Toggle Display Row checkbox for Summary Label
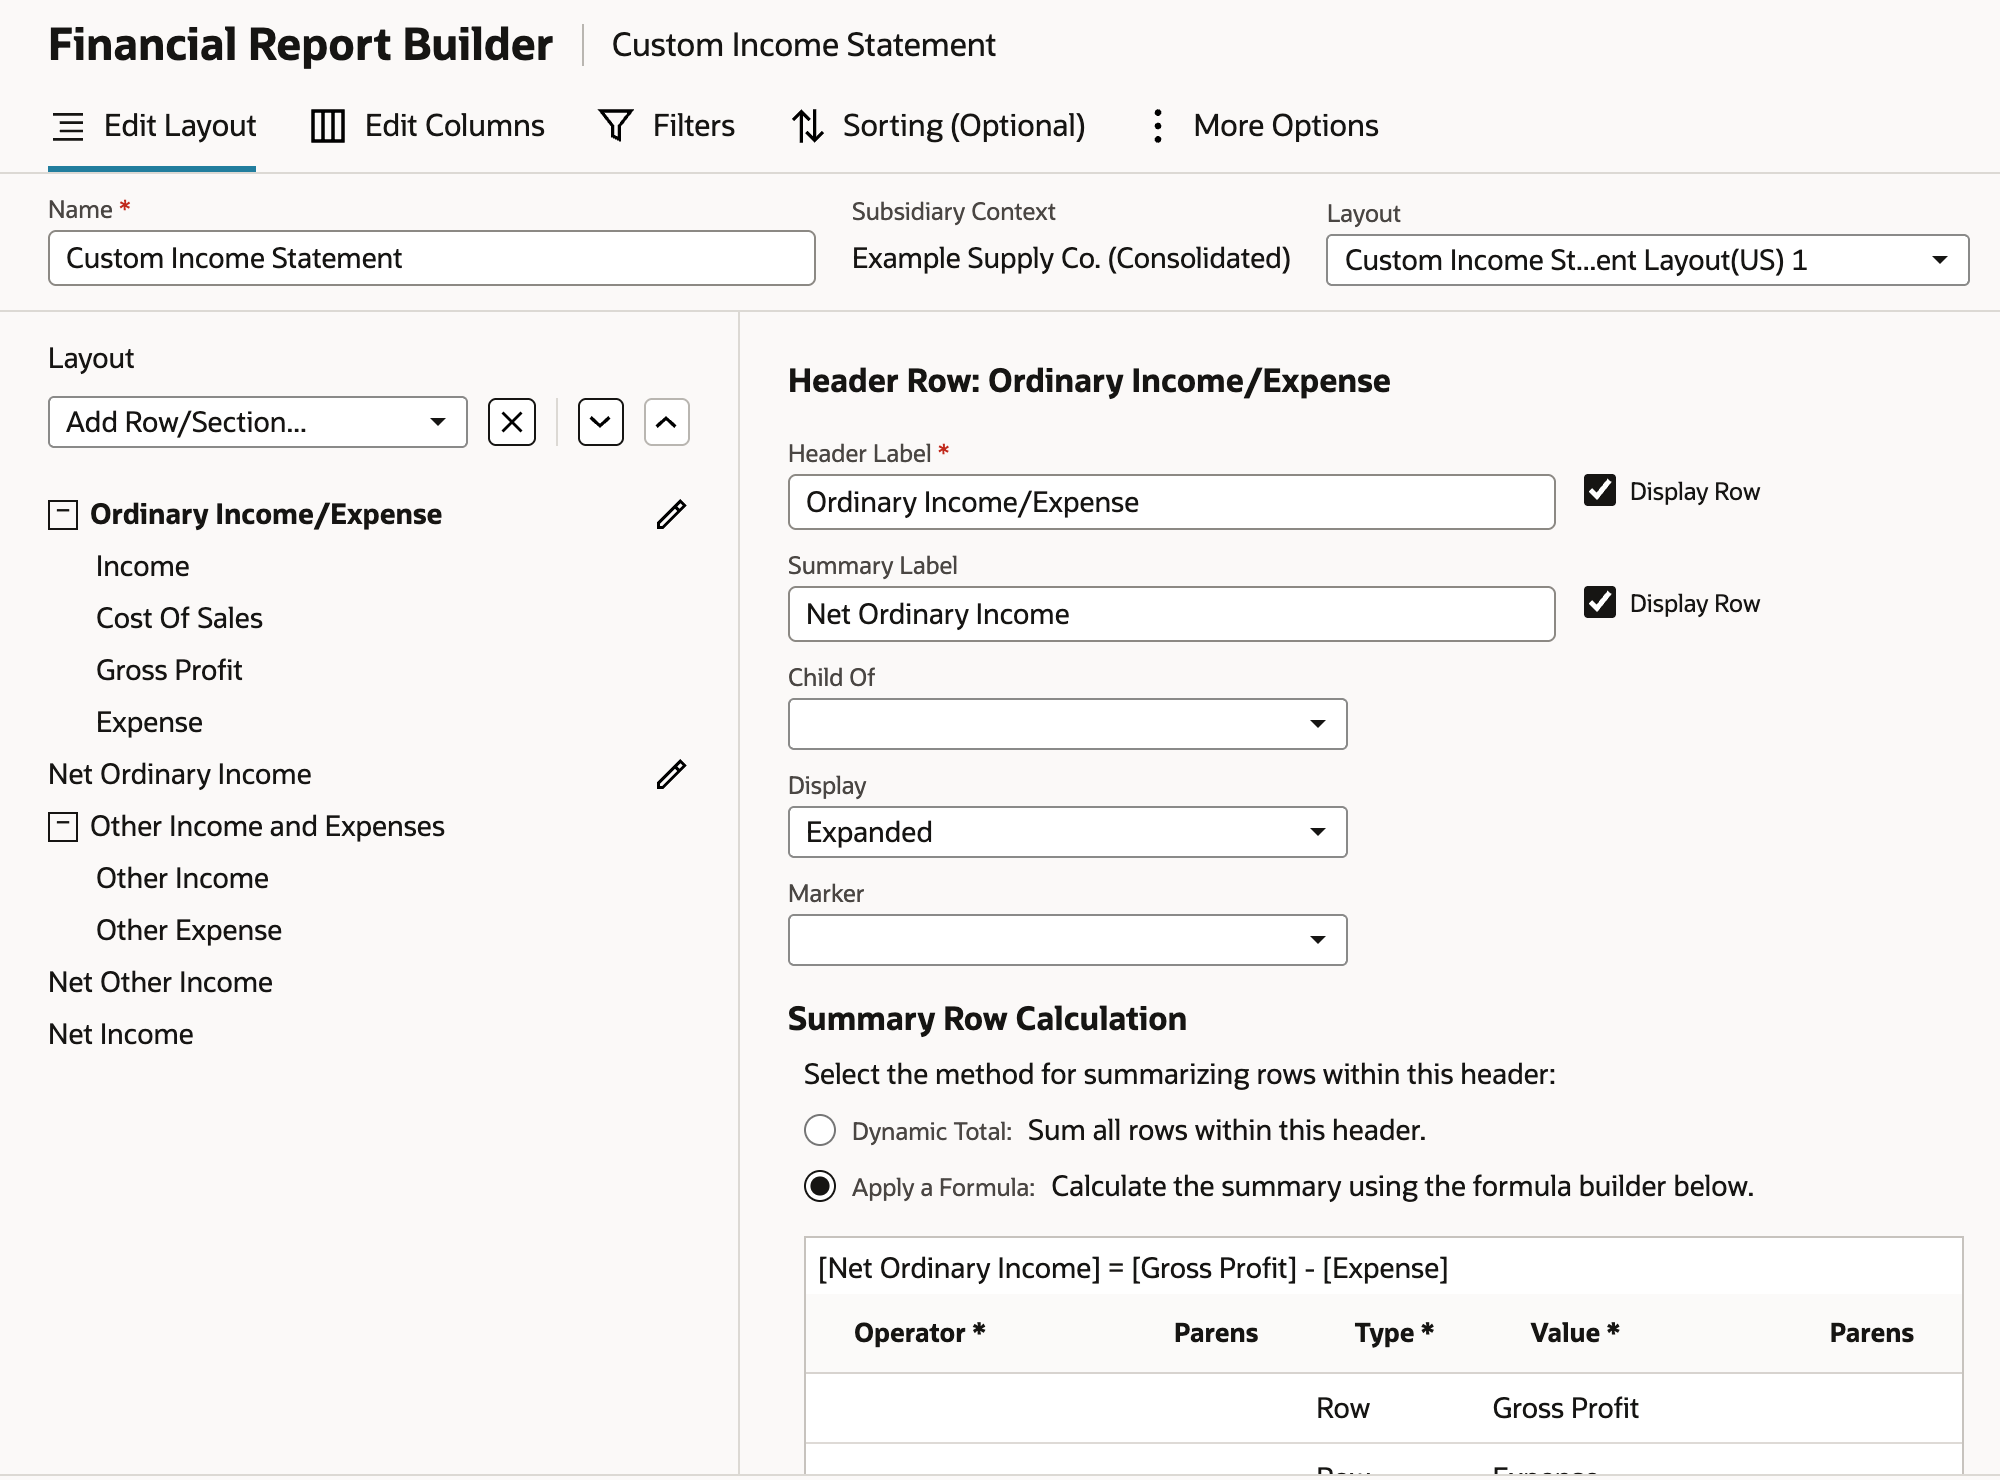The height and width of the screenshot is (1480, 2000). 1600,602
